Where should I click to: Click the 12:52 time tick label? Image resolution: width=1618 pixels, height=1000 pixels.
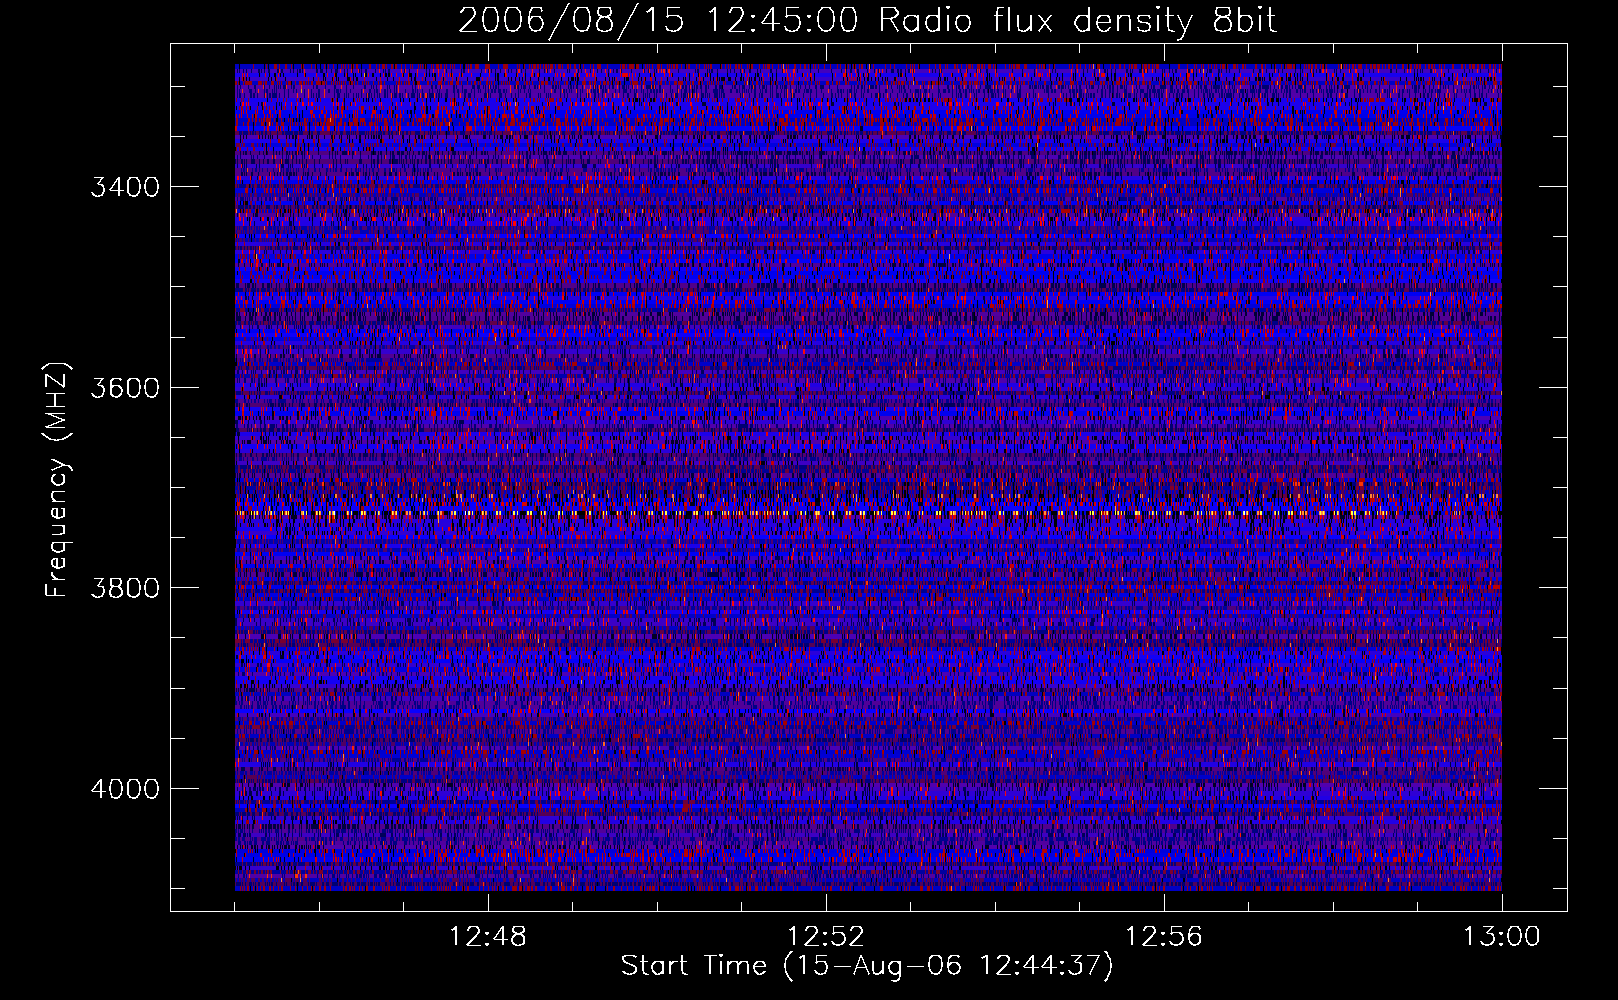click(826, 937)
